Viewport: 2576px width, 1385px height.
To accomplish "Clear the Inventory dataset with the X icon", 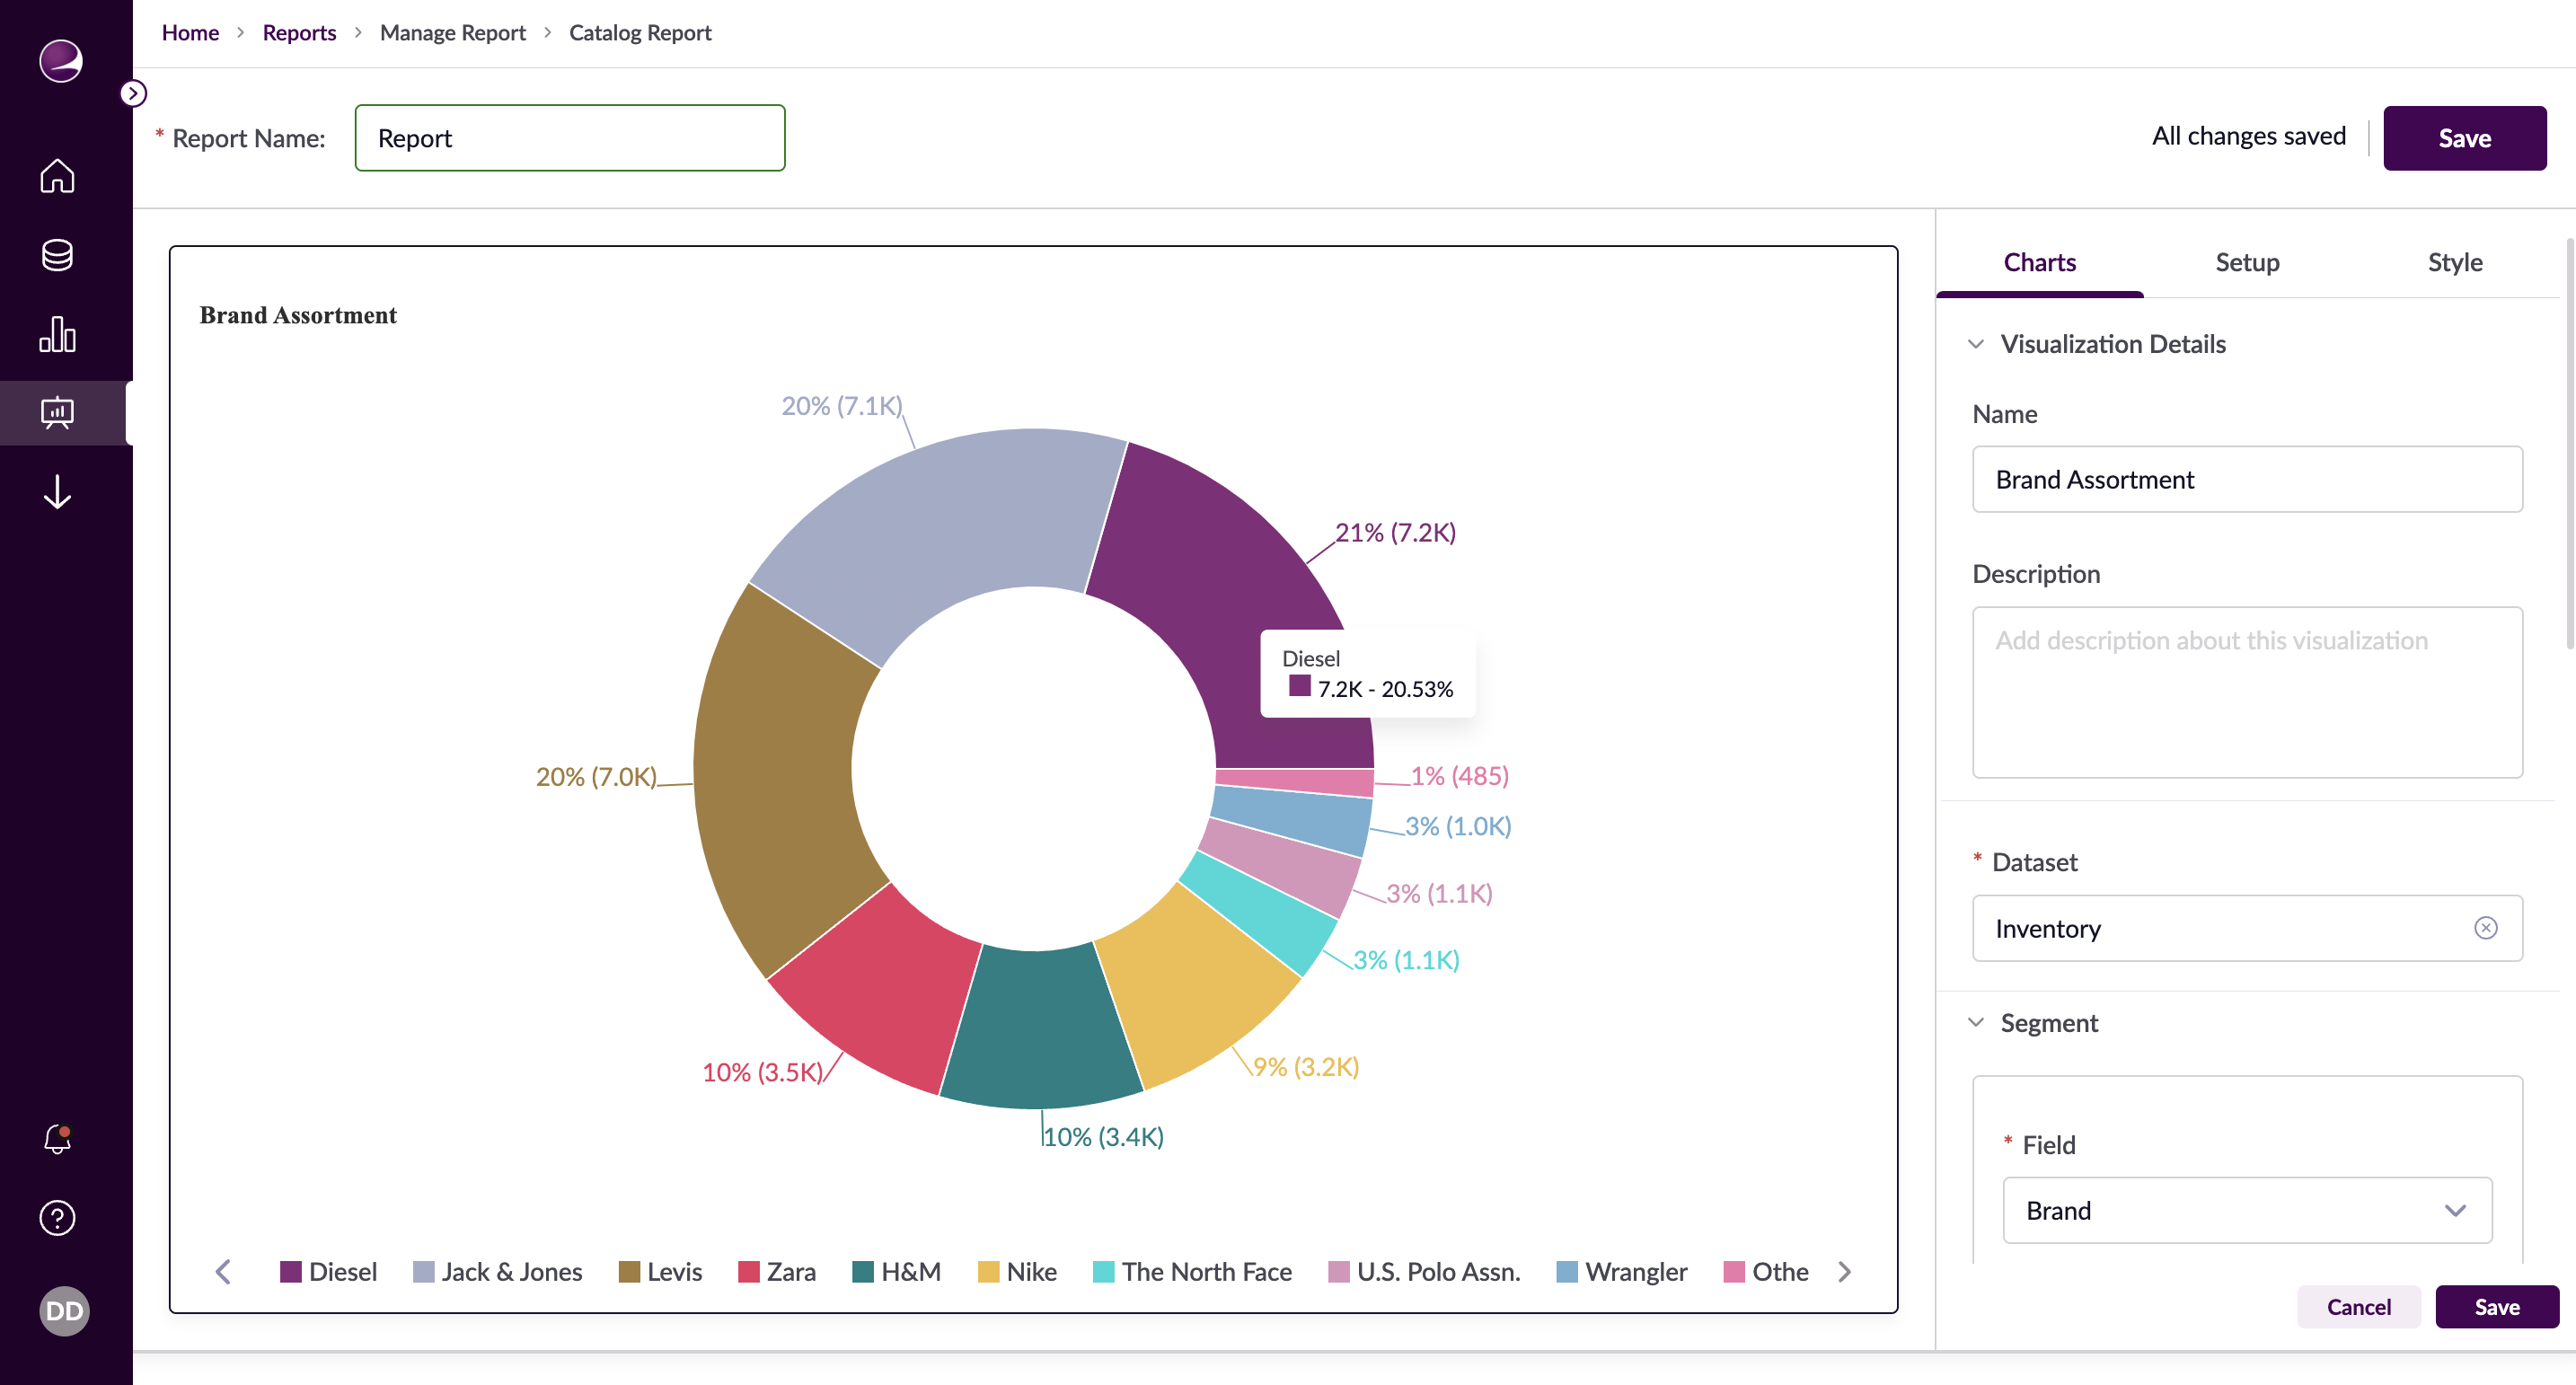I will pyautogui.click(x=2487, y=928).
